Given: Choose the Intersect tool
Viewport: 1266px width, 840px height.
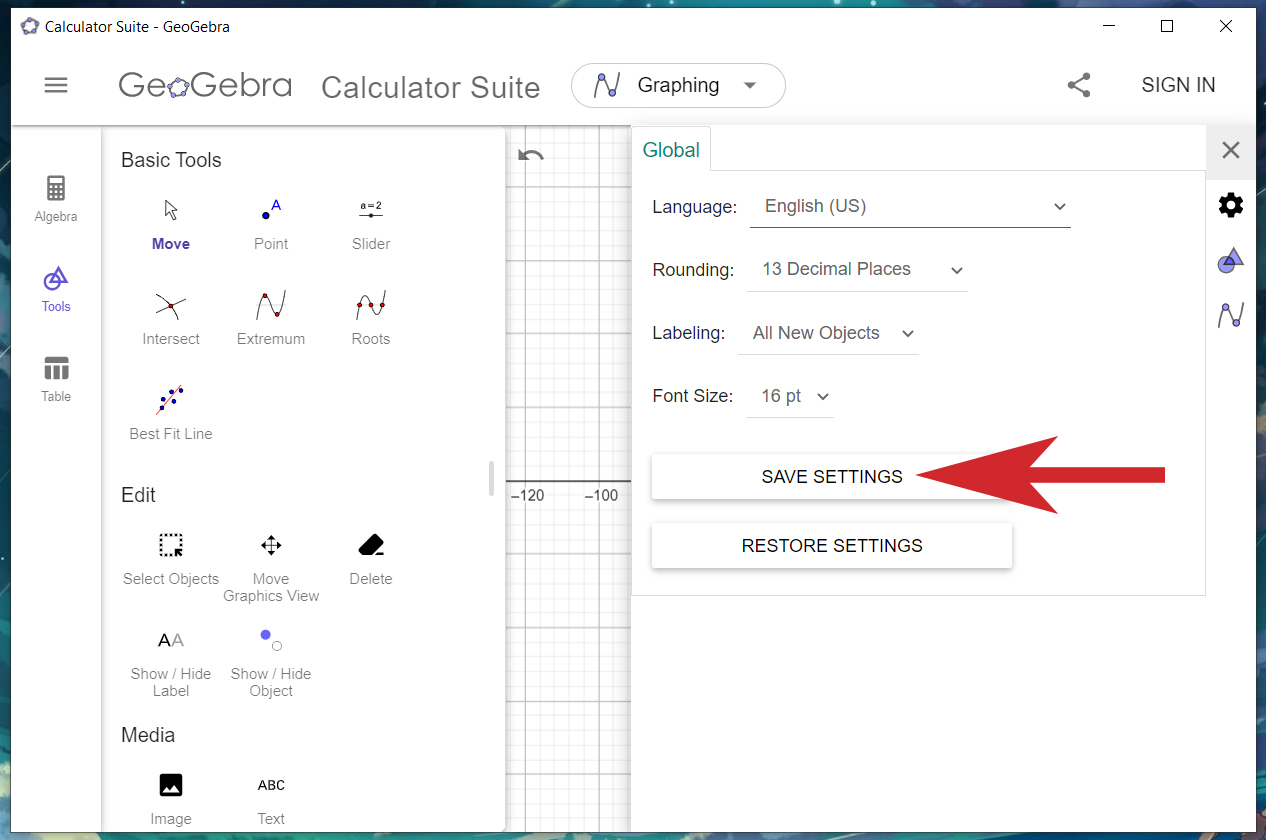Looking at the screenshot, I should coord(171,319).
